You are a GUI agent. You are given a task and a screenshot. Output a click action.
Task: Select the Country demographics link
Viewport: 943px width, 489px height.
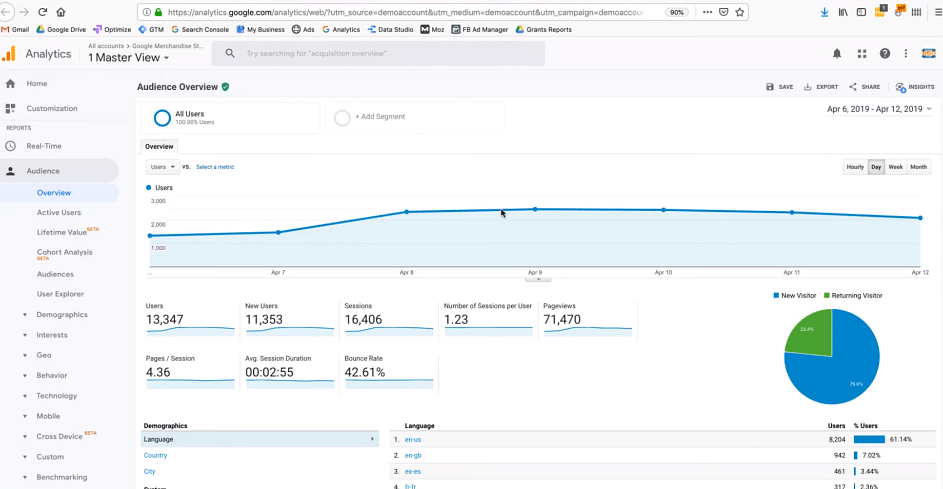pos(155,455)
